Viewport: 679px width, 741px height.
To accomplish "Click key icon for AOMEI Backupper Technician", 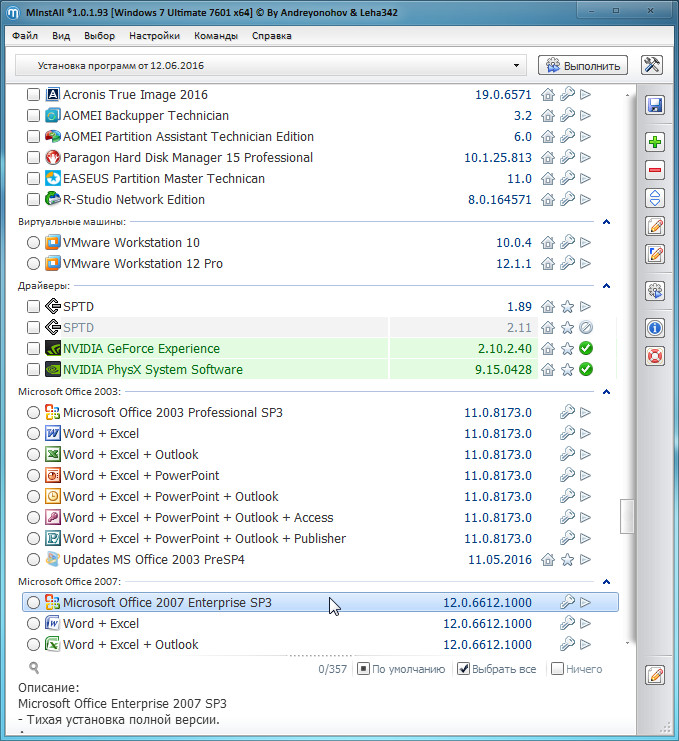I will click(567, 115).
